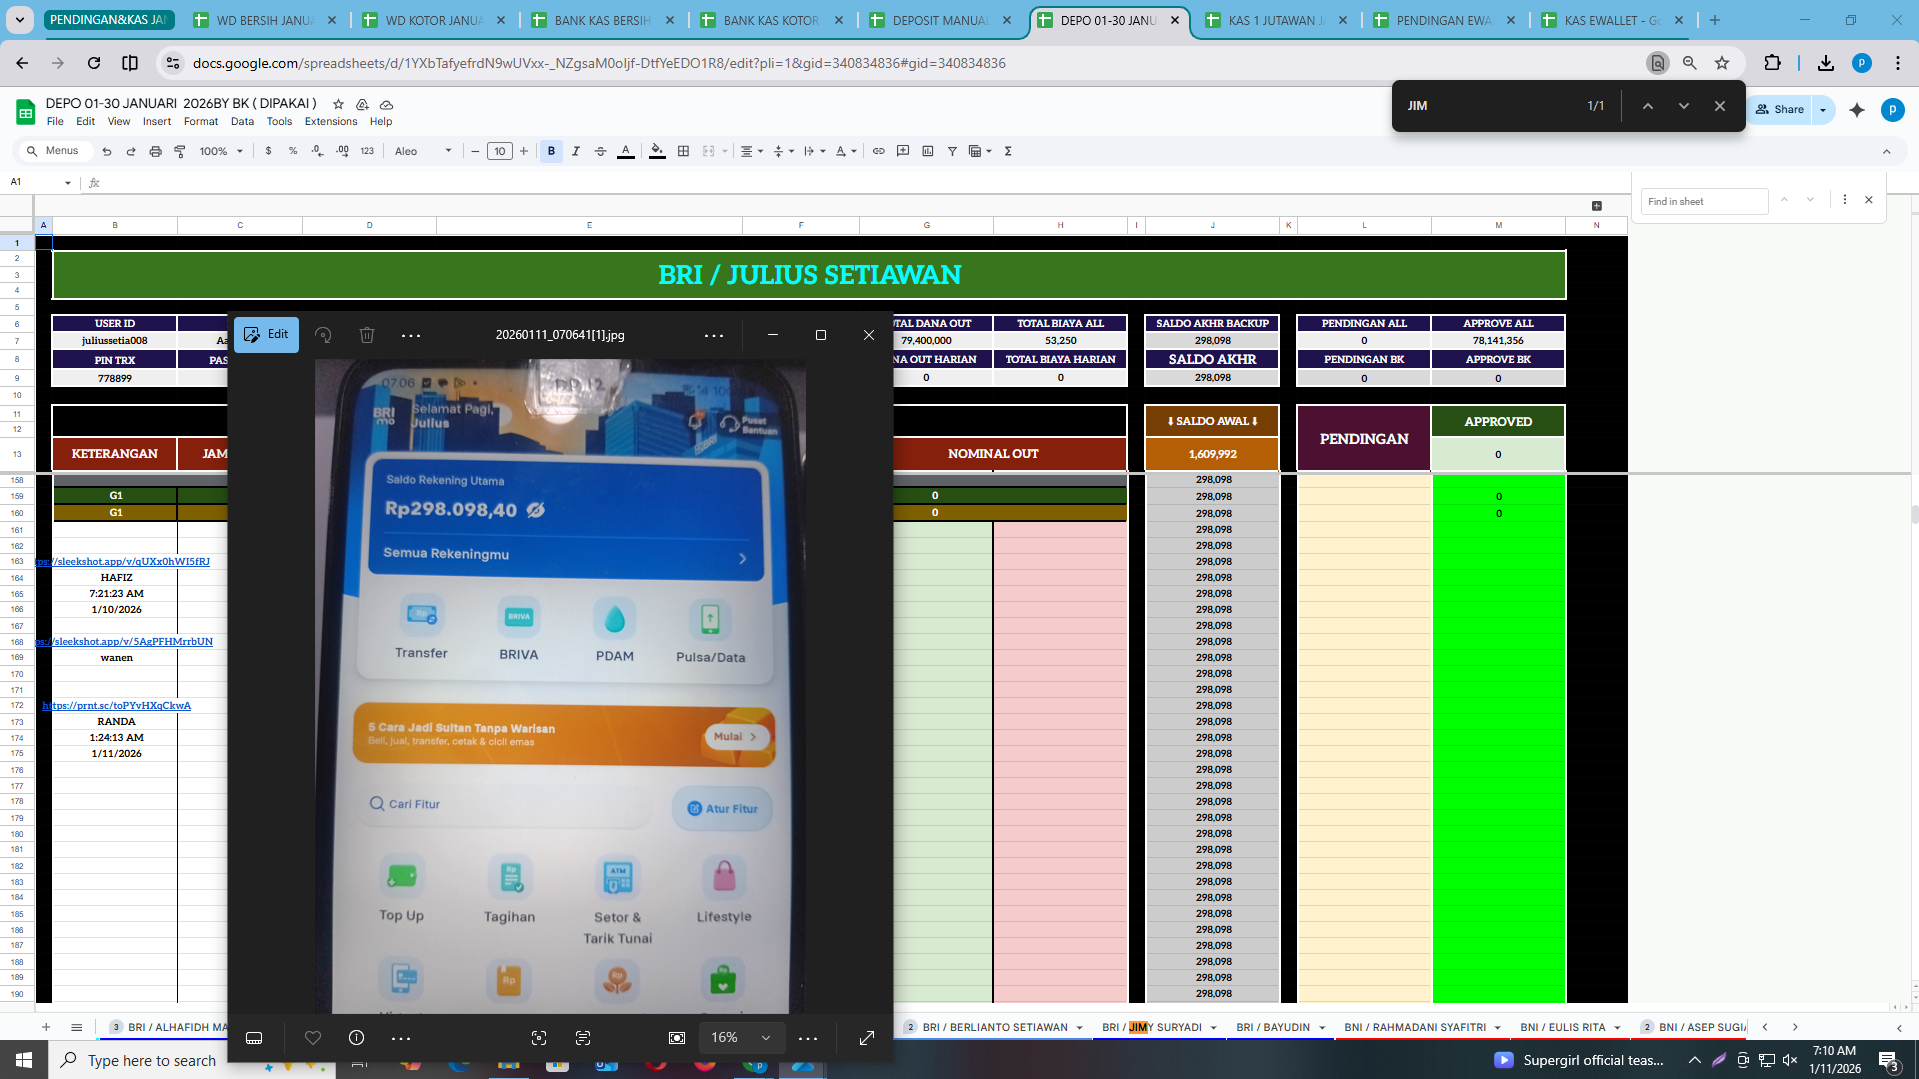Add a new sheet

[x=46, y=1027]
